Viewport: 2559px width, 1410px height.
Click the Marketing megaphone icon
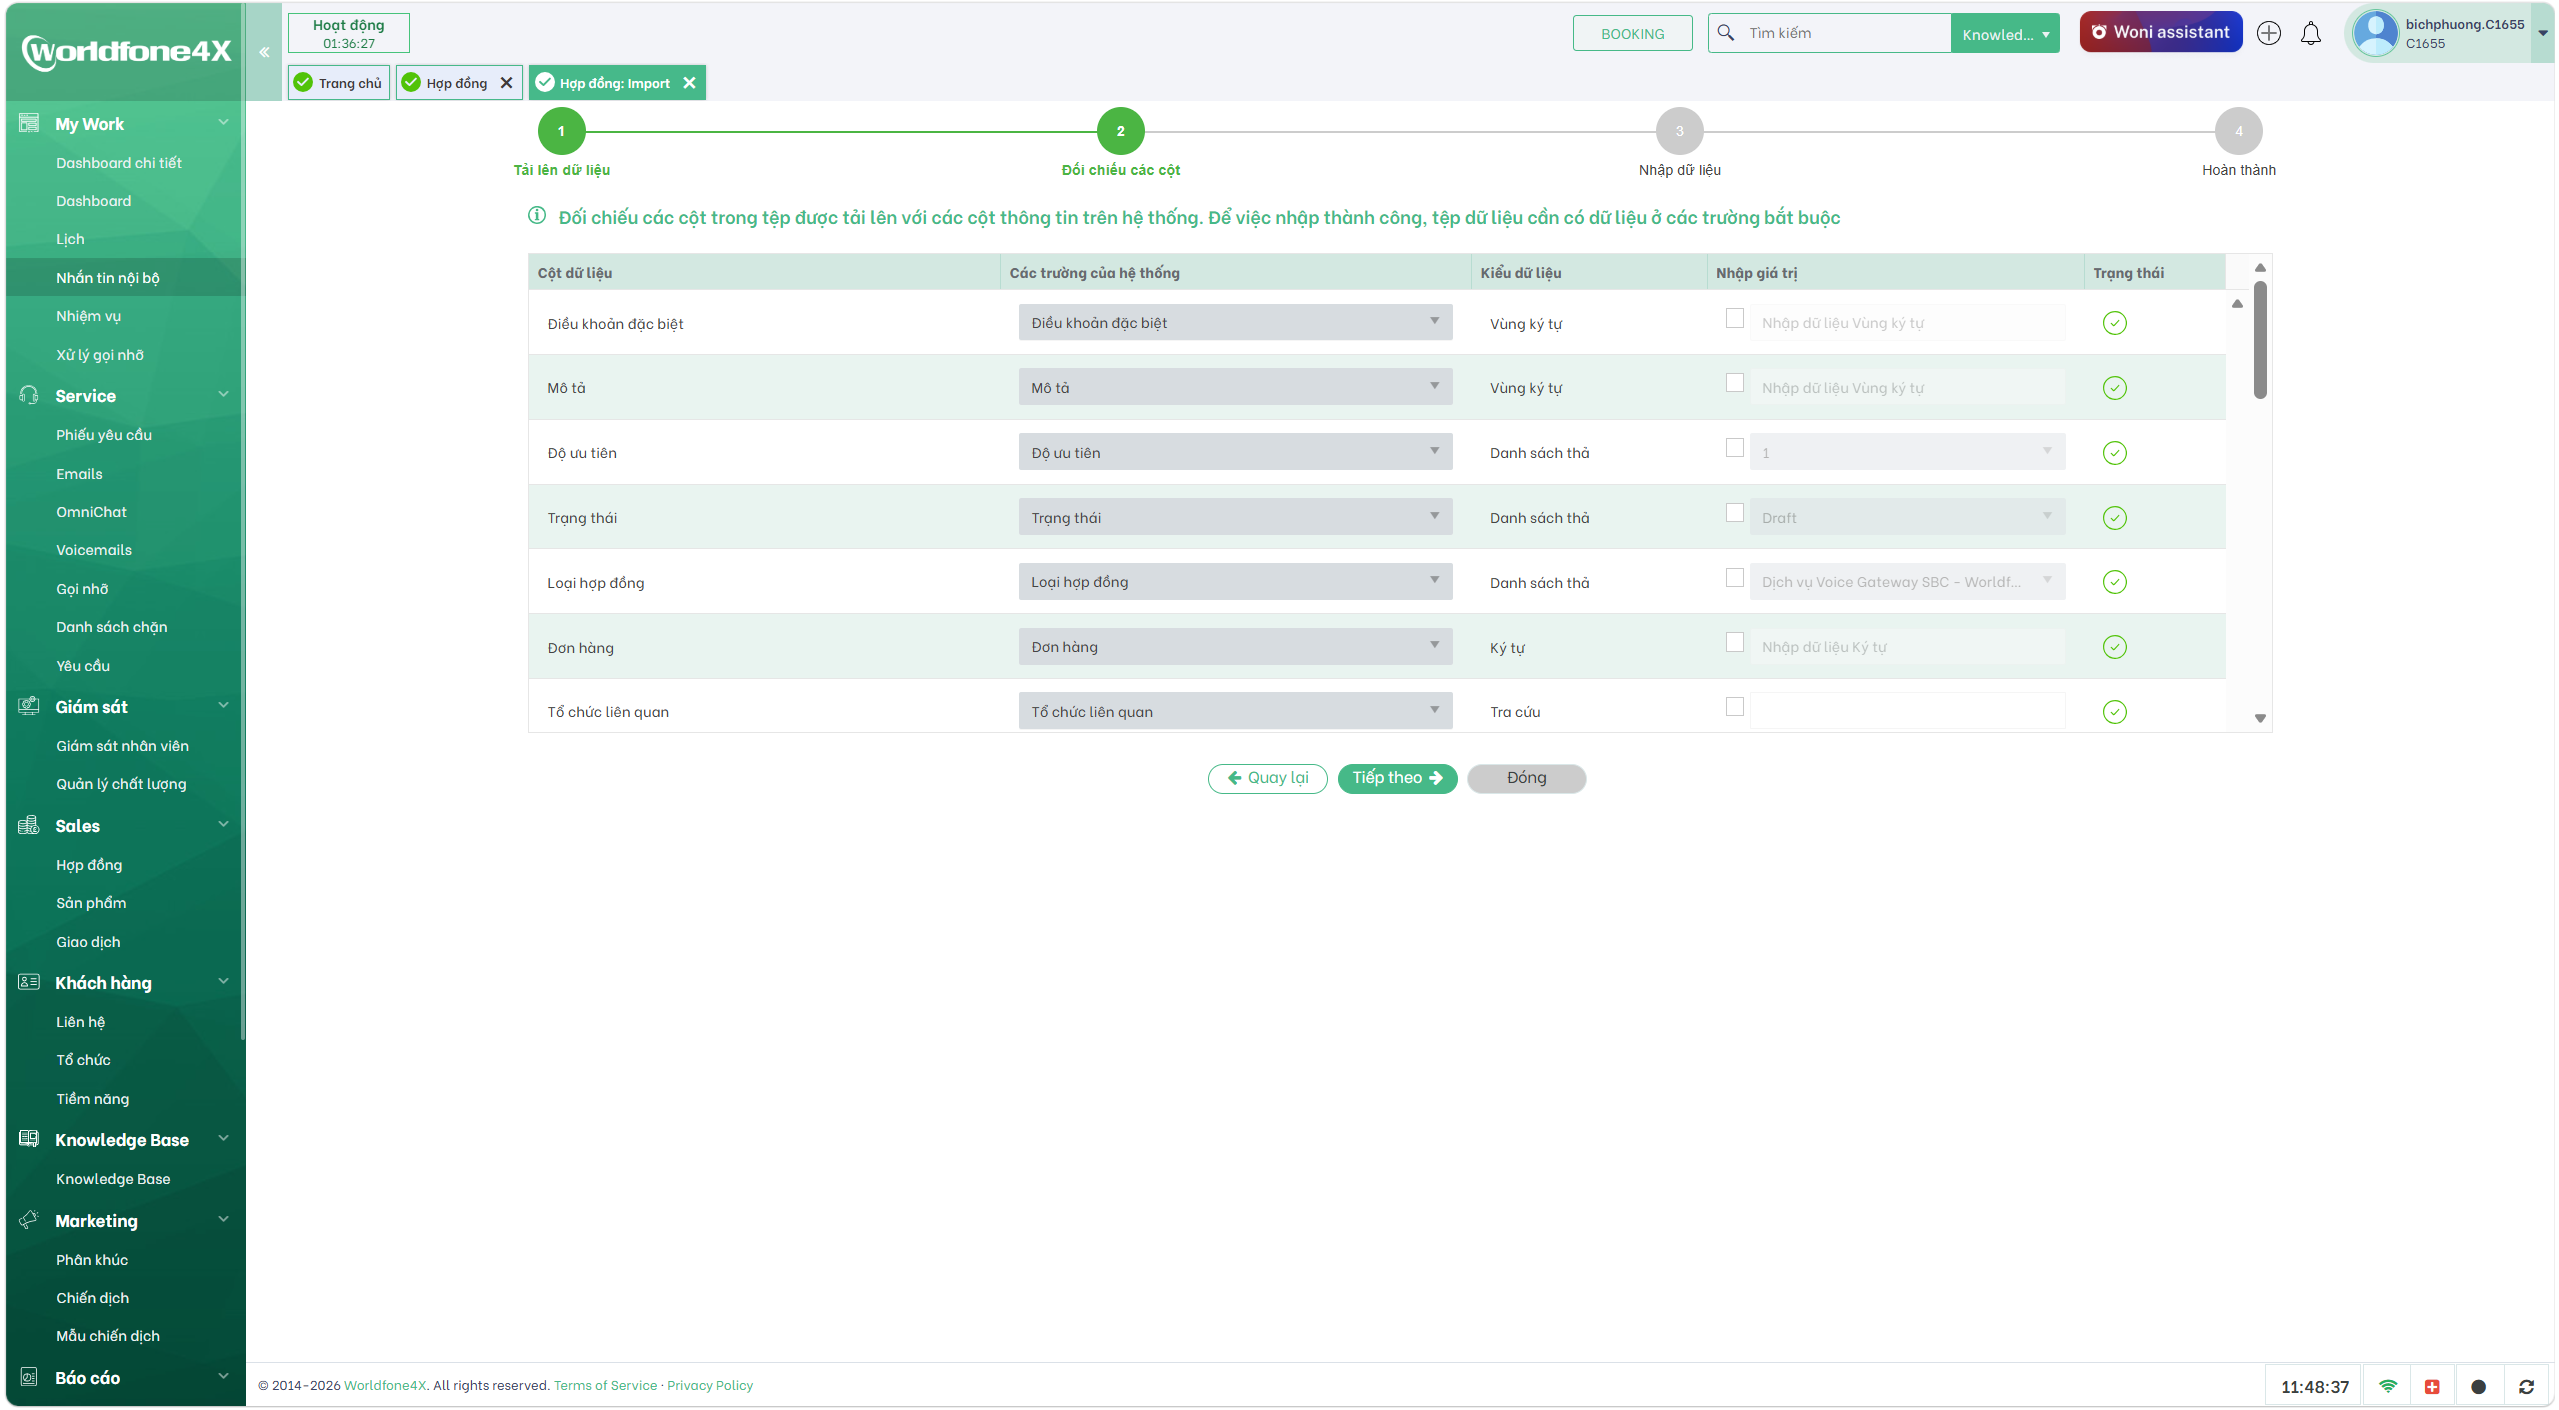tap(29, 1220)
